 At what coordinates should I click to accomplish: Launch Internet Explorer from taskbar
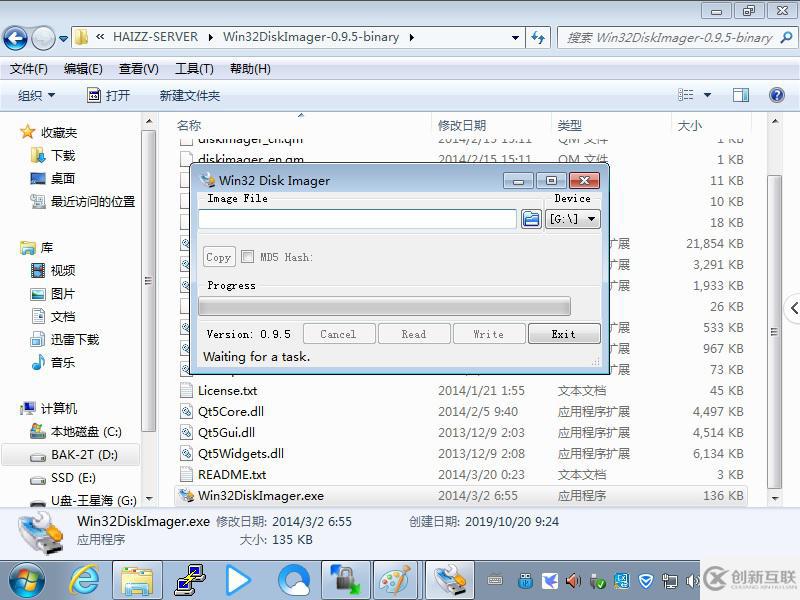click(85, 581)
